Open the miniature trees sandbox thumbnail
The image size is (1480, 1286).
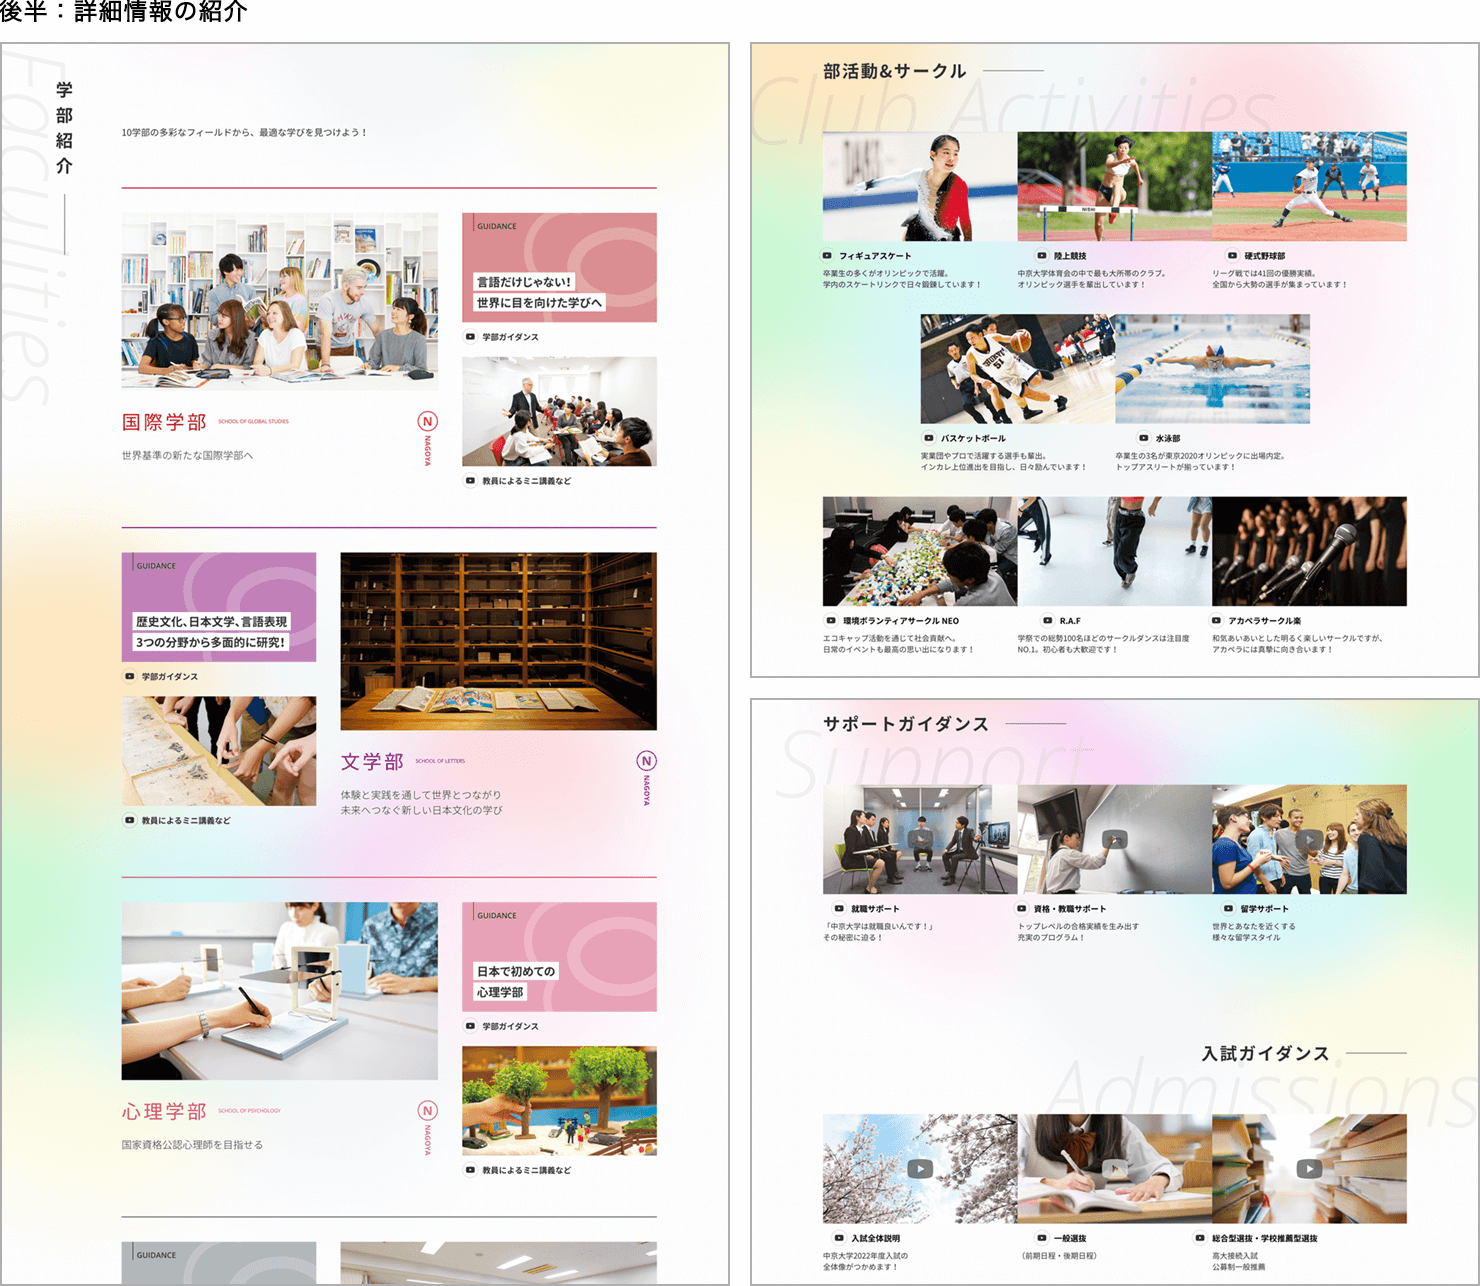[x=559, y=1101]
